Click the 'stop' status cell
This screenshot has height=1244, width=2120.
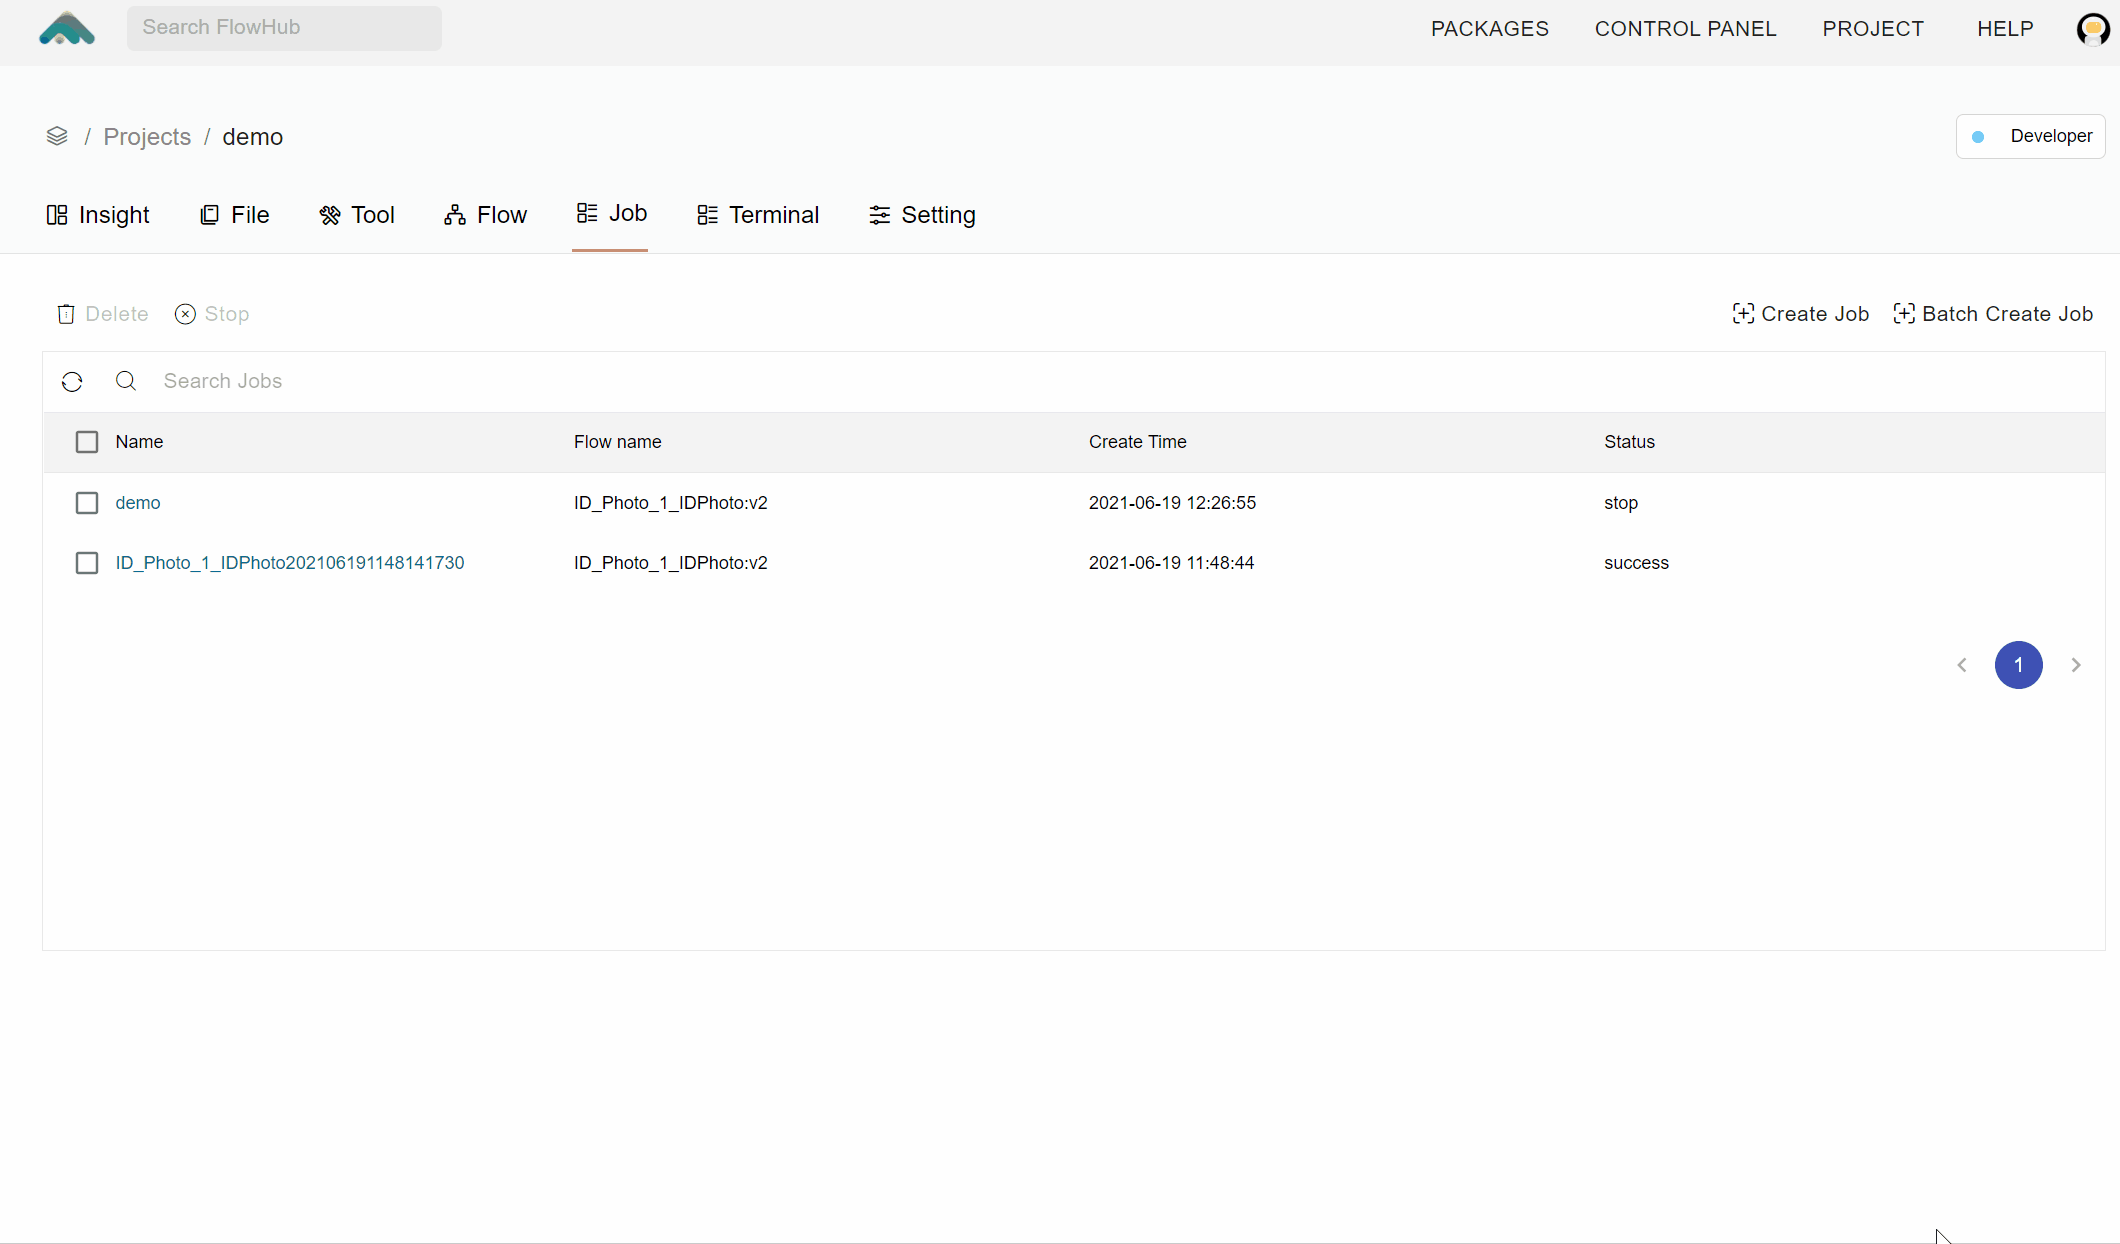(1621, 503)
